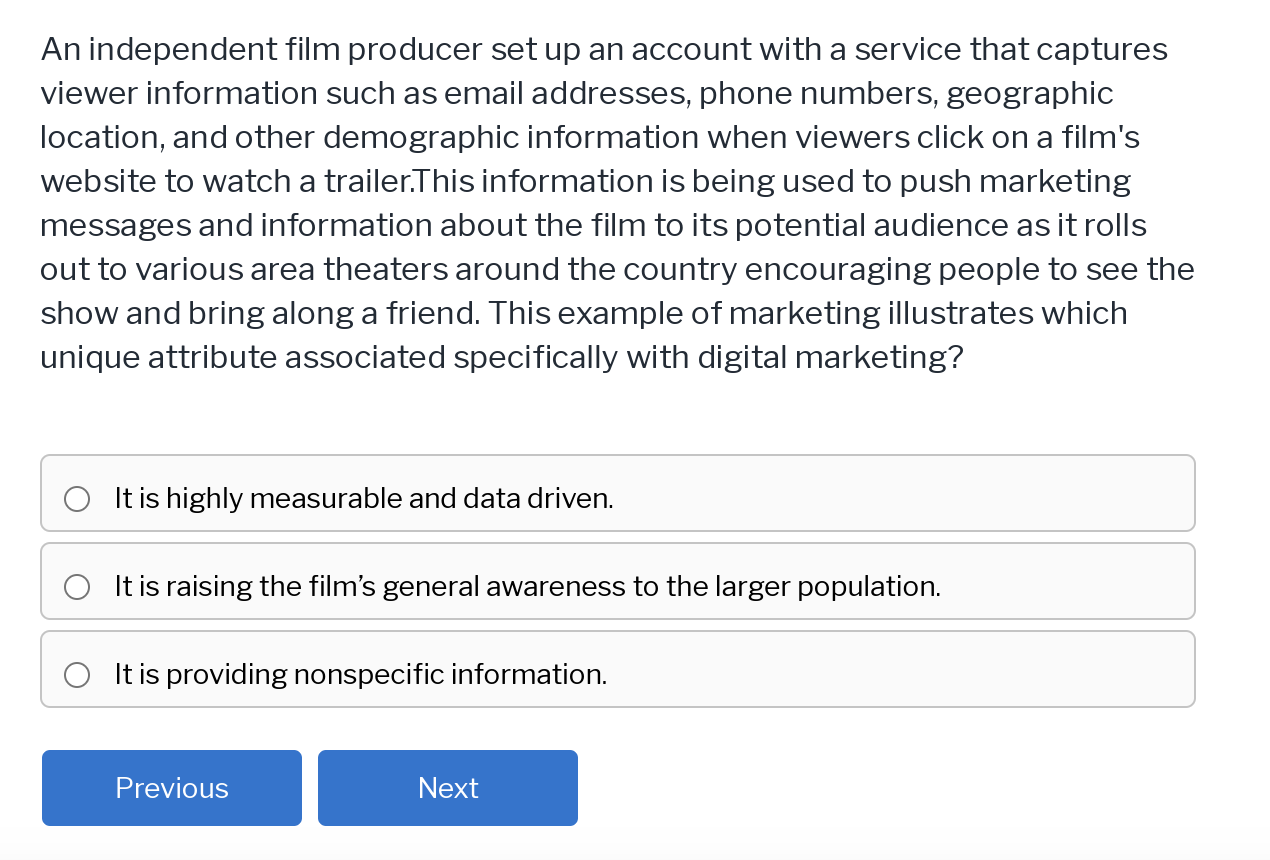Screen dimensions: 1270x860
Task: Click the unselected circle beside the second option
Action: (77, 586)
